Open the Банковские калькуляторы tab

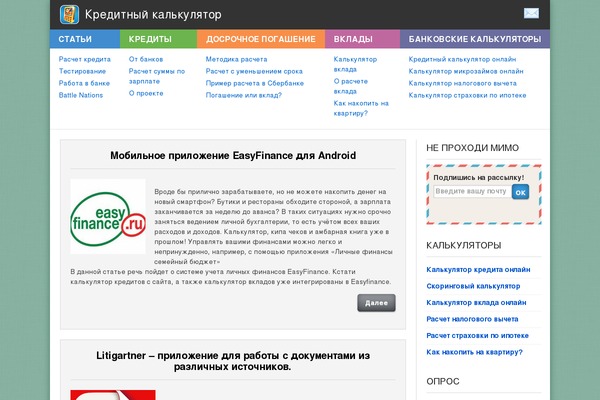pos(475,39)
